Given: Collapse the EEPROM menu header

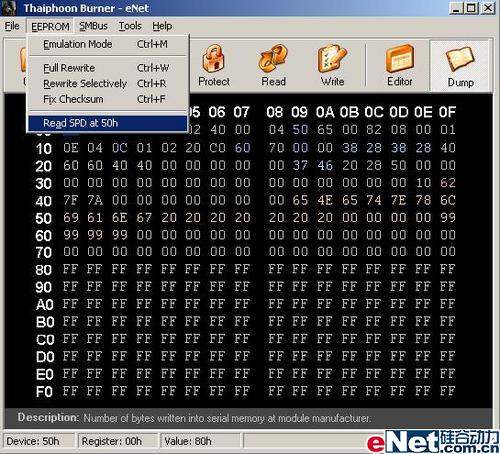Looking at the screenshot, I should pos(50,26).
